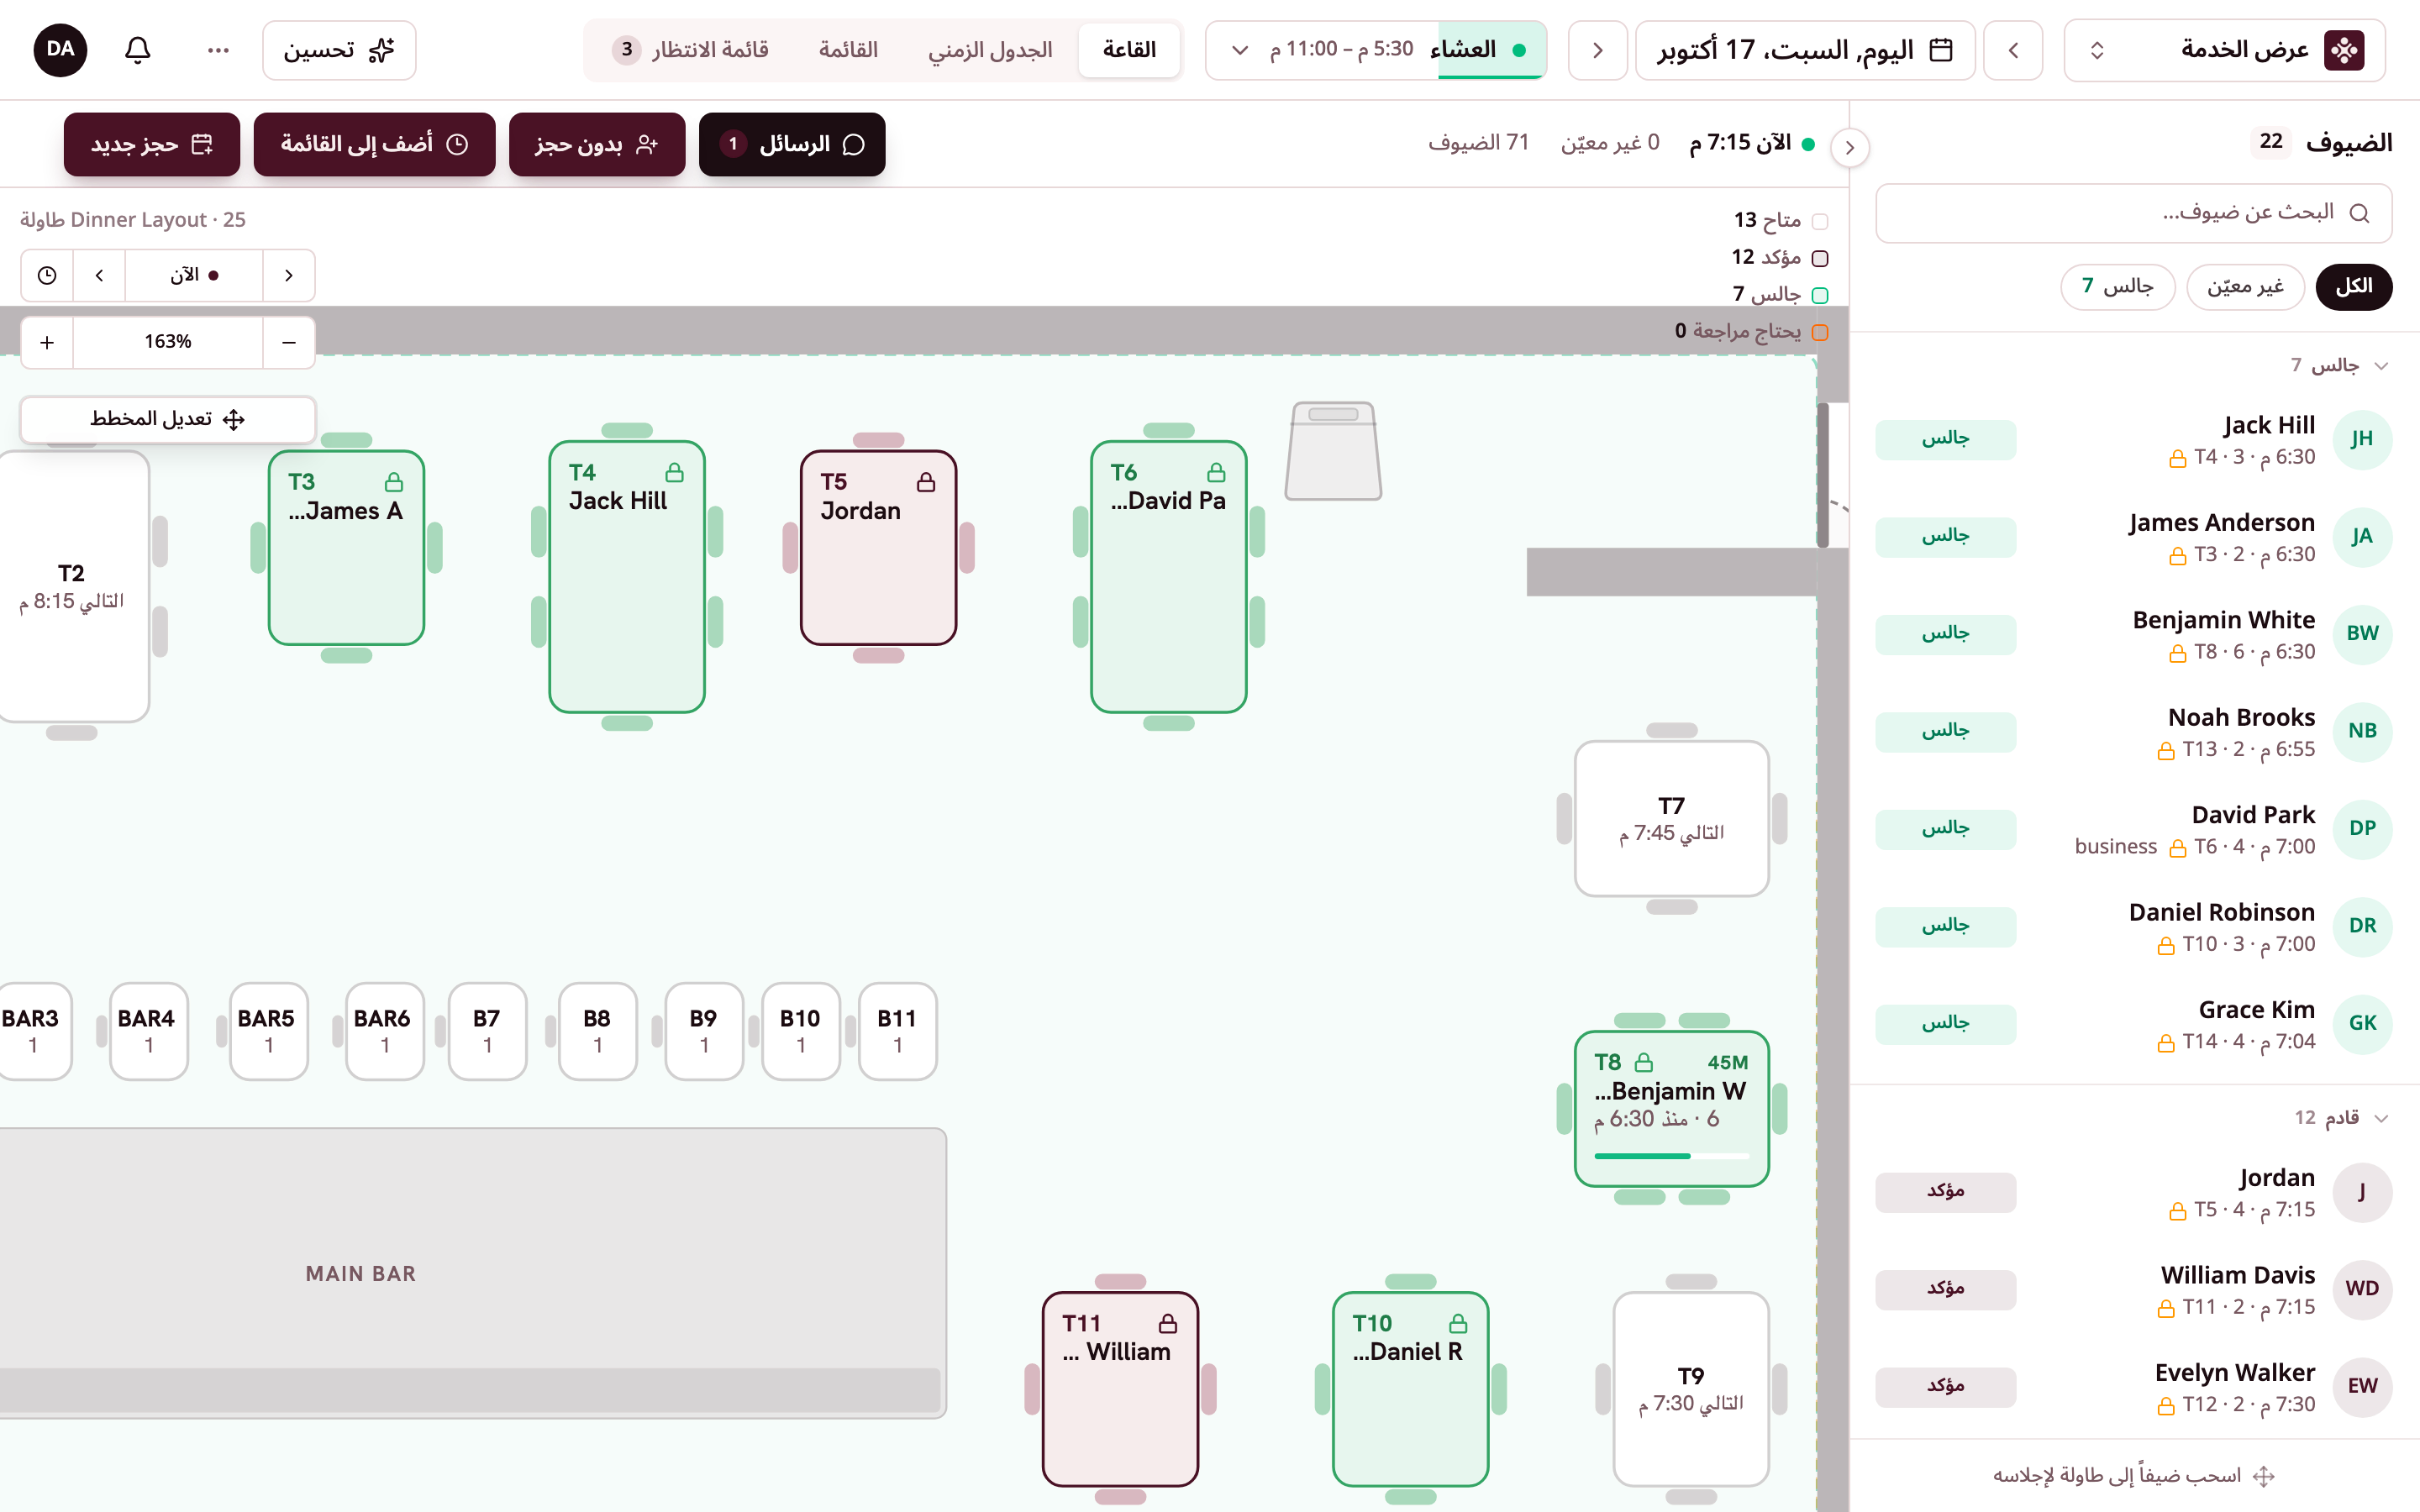The height and width of the screenshot is (1512, 2420).
Task: Open notifications bell
Action: point(138,50)
